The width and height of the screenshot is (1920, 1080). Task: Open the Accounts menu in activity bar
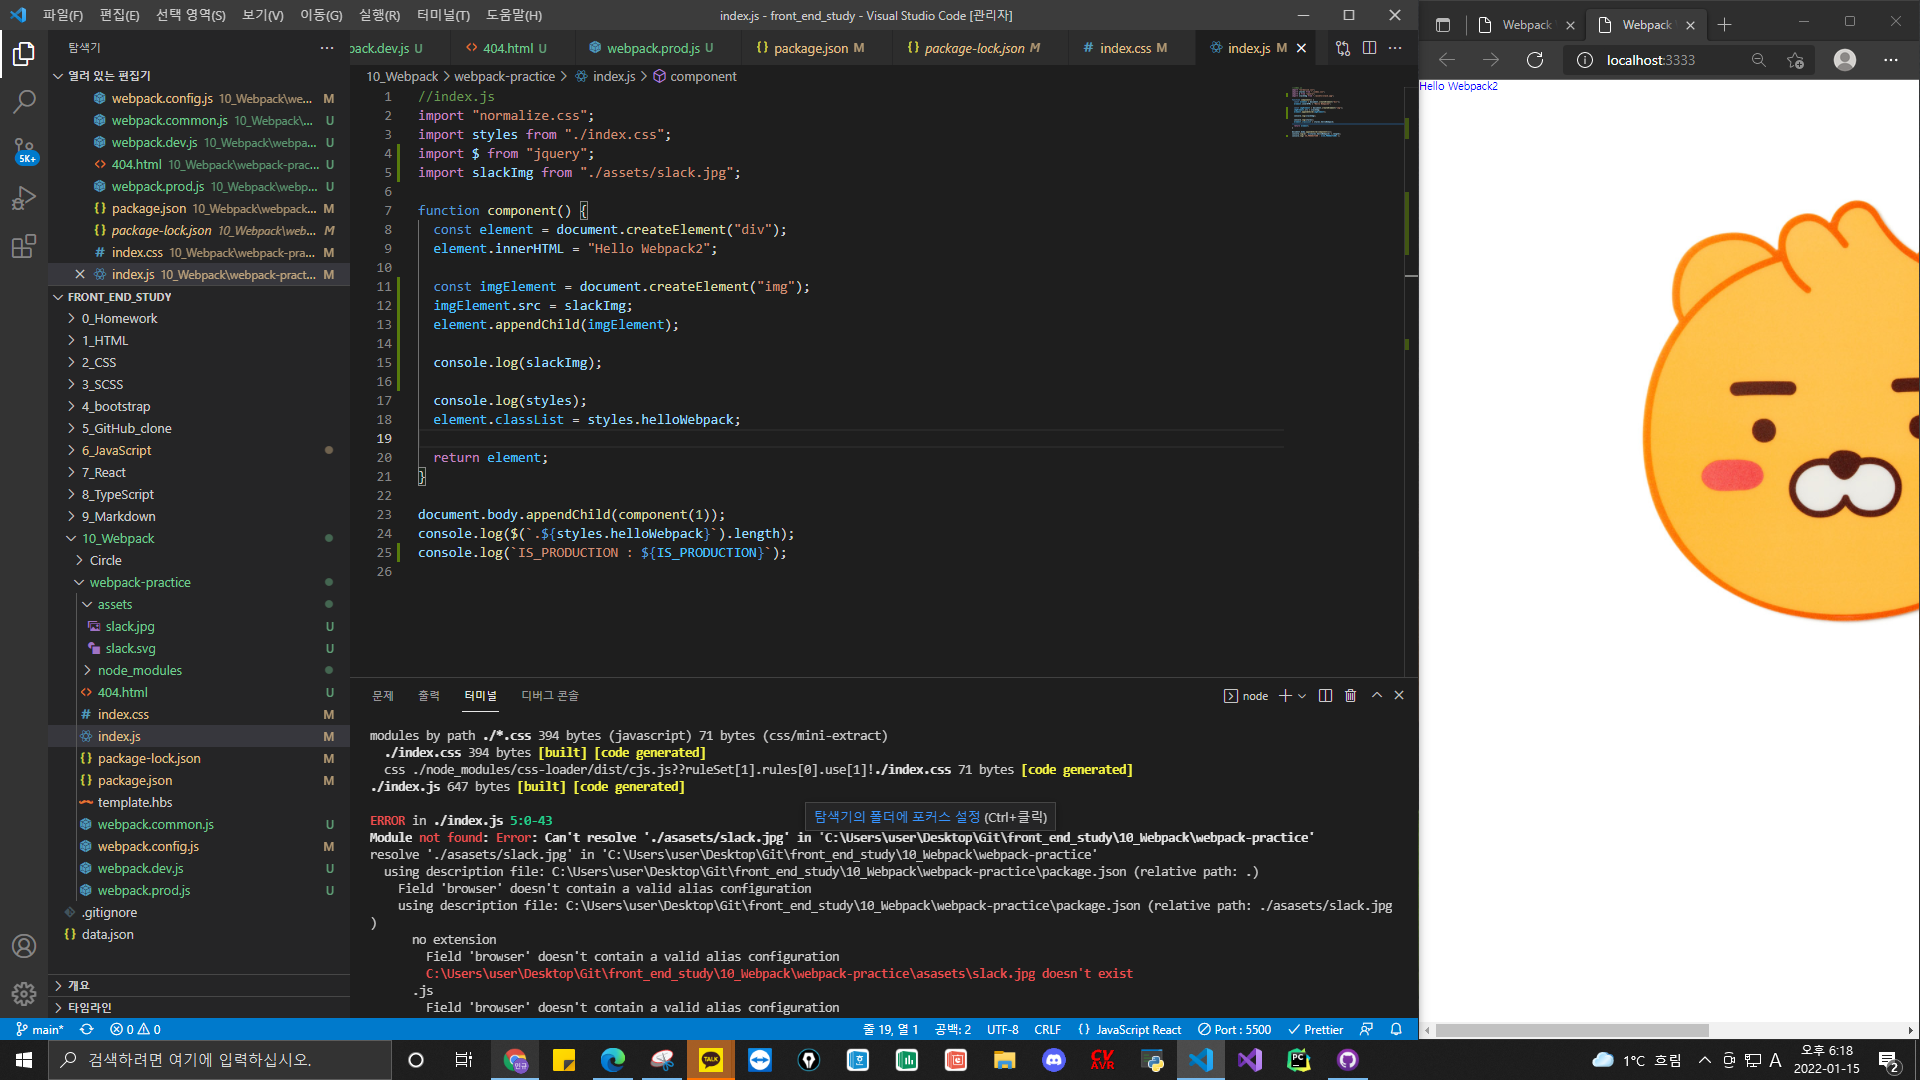pyautogui.click(x=24, y=946)
